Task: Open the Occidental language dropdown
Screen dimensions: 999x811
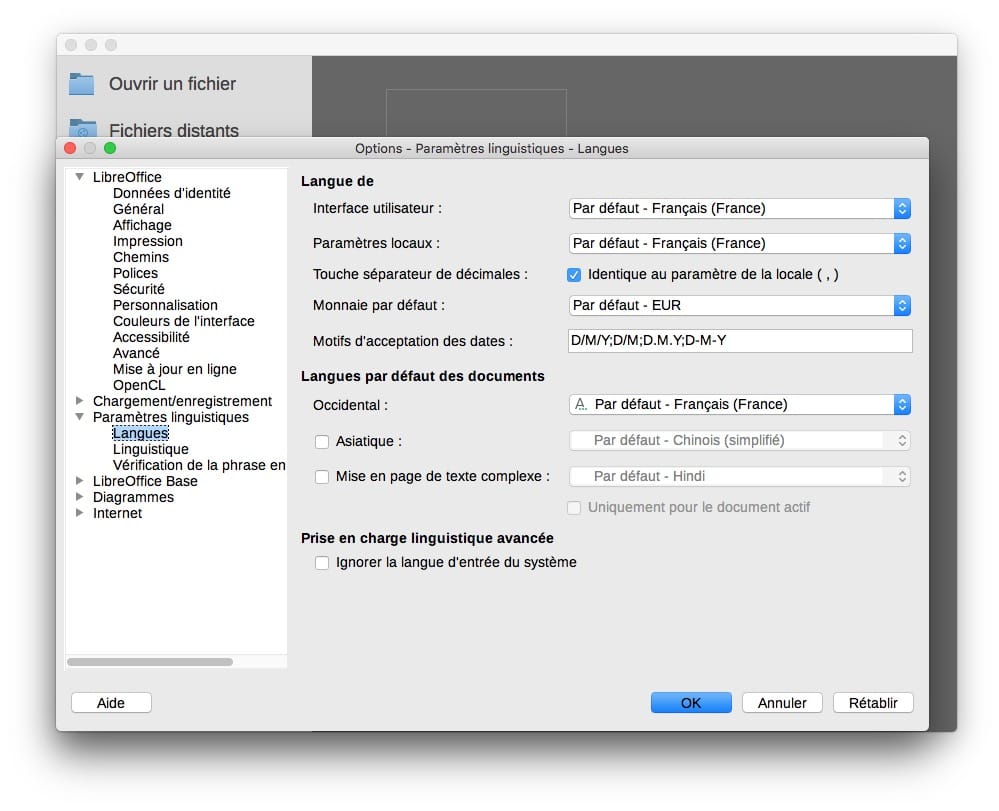Action: (739, 405)
